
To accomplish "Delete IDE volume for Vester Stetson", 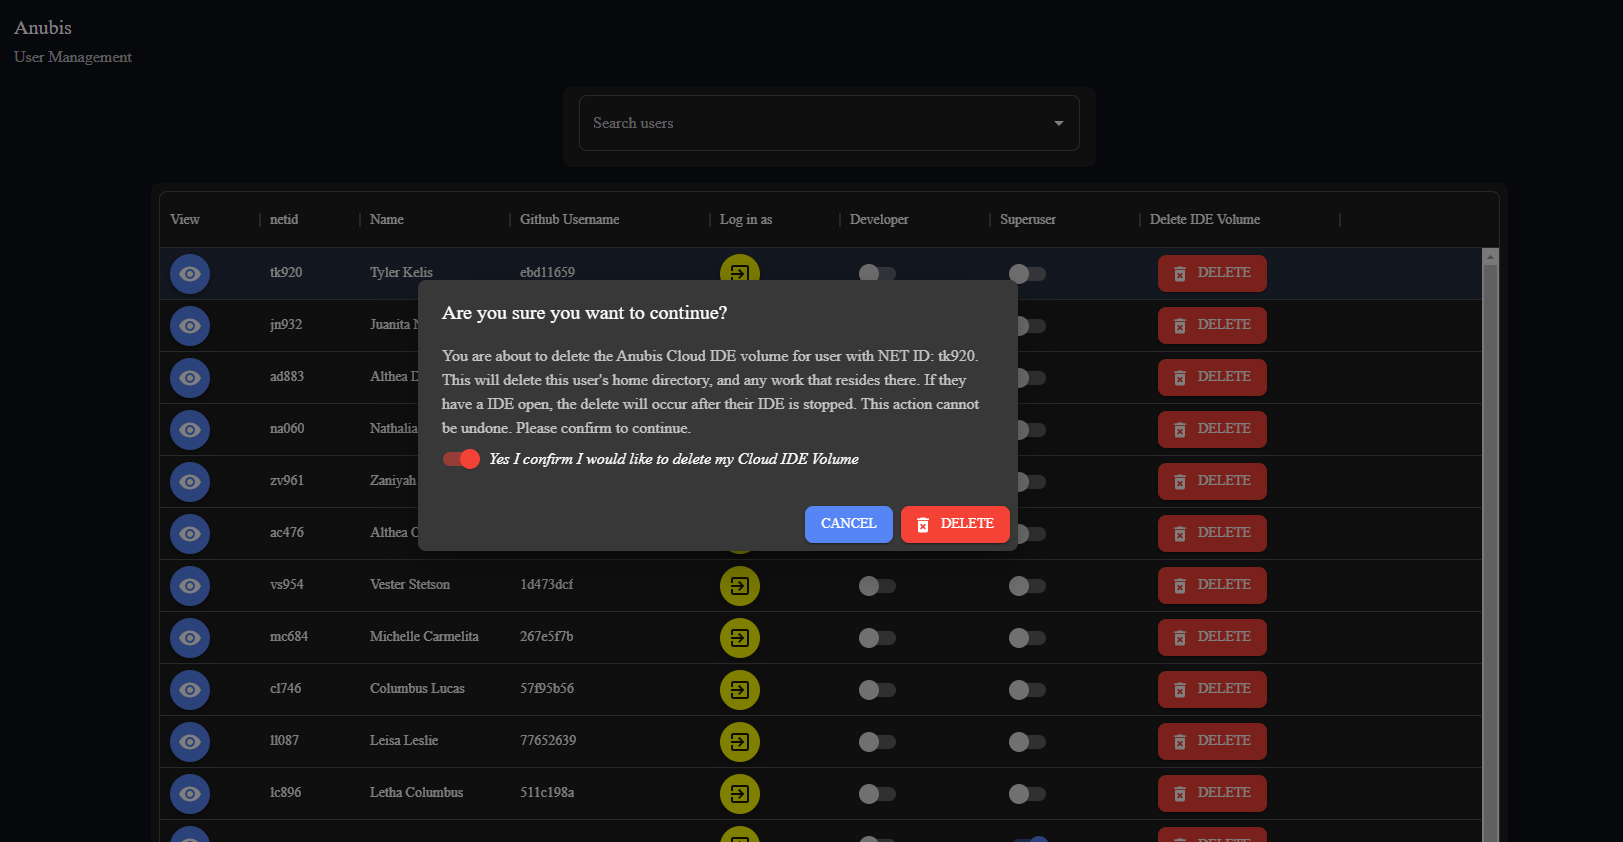I will 1212,585.
